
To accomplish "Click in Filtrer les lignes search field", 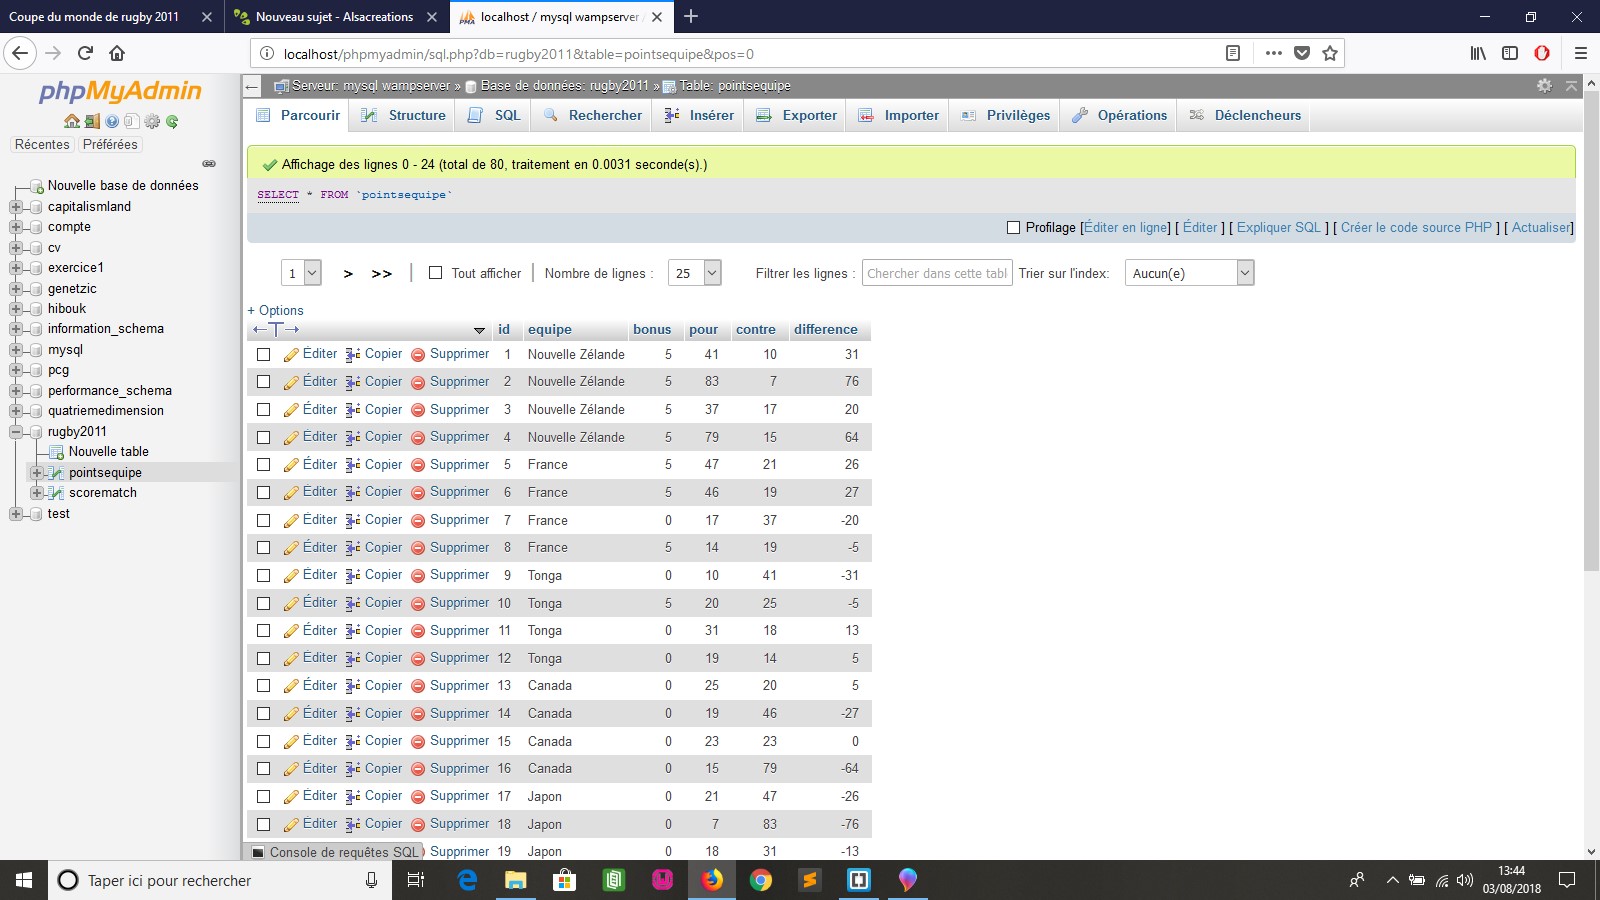I will [937, 273].
